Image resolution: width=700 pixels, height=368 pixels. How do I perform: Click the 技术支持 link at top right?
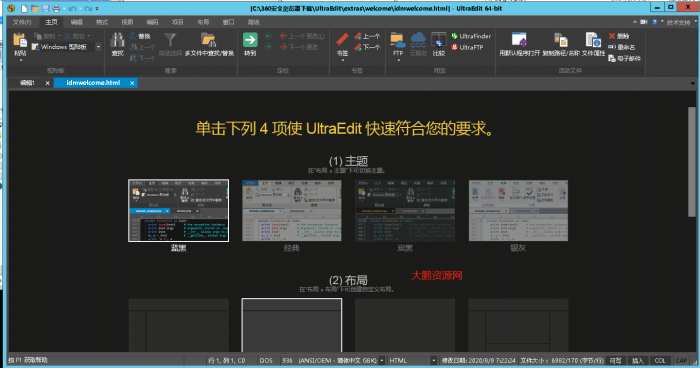click(679, 22)
